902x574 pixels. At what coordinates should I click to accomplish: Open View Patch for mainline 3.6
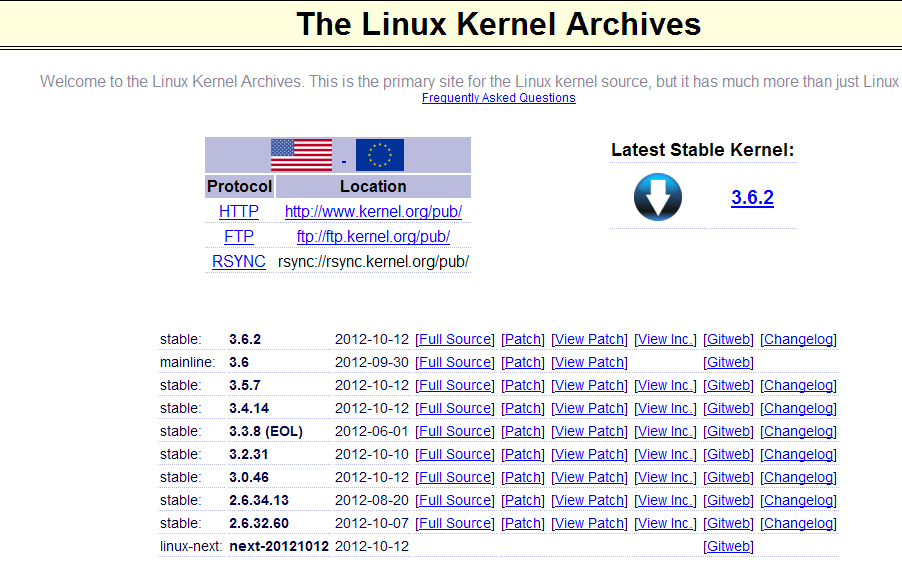[590, 362]
